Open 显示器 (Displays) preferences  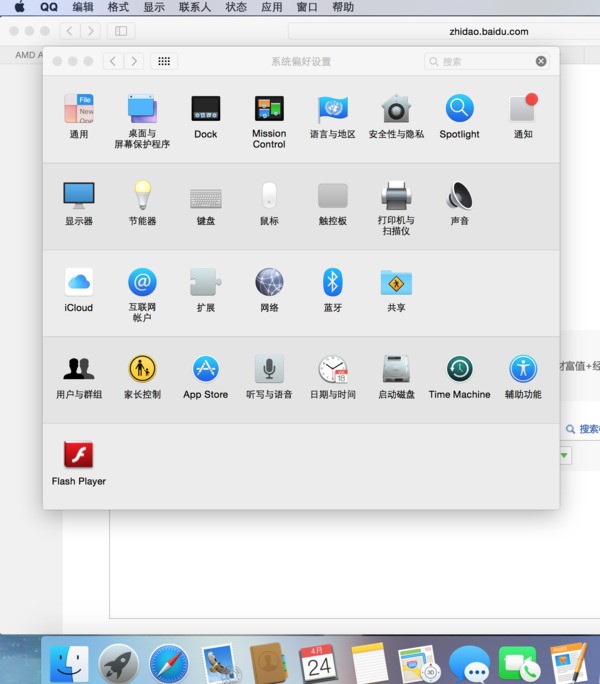[x=79, y=202]
